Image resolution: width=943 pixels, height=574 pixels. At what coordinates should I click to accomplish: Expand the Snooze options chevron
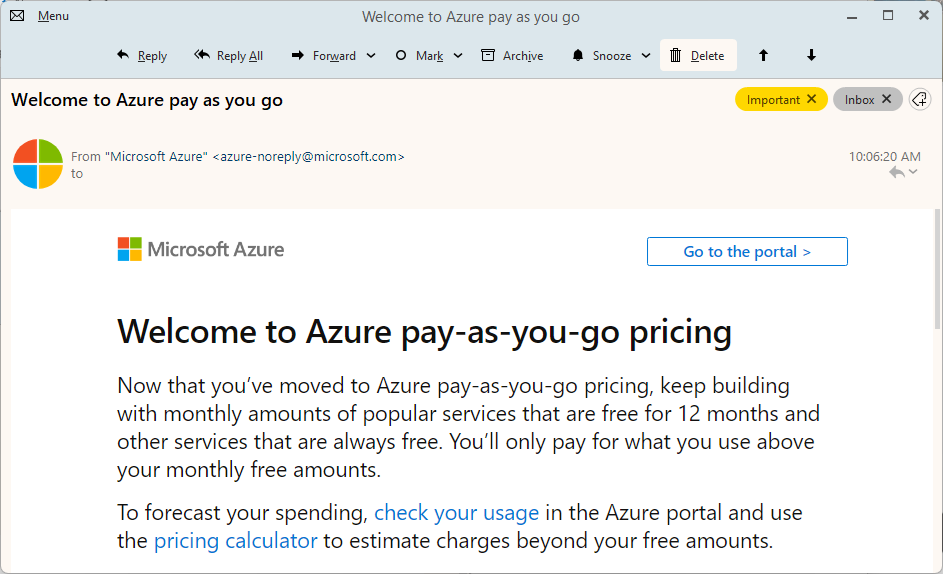[646, 56]
